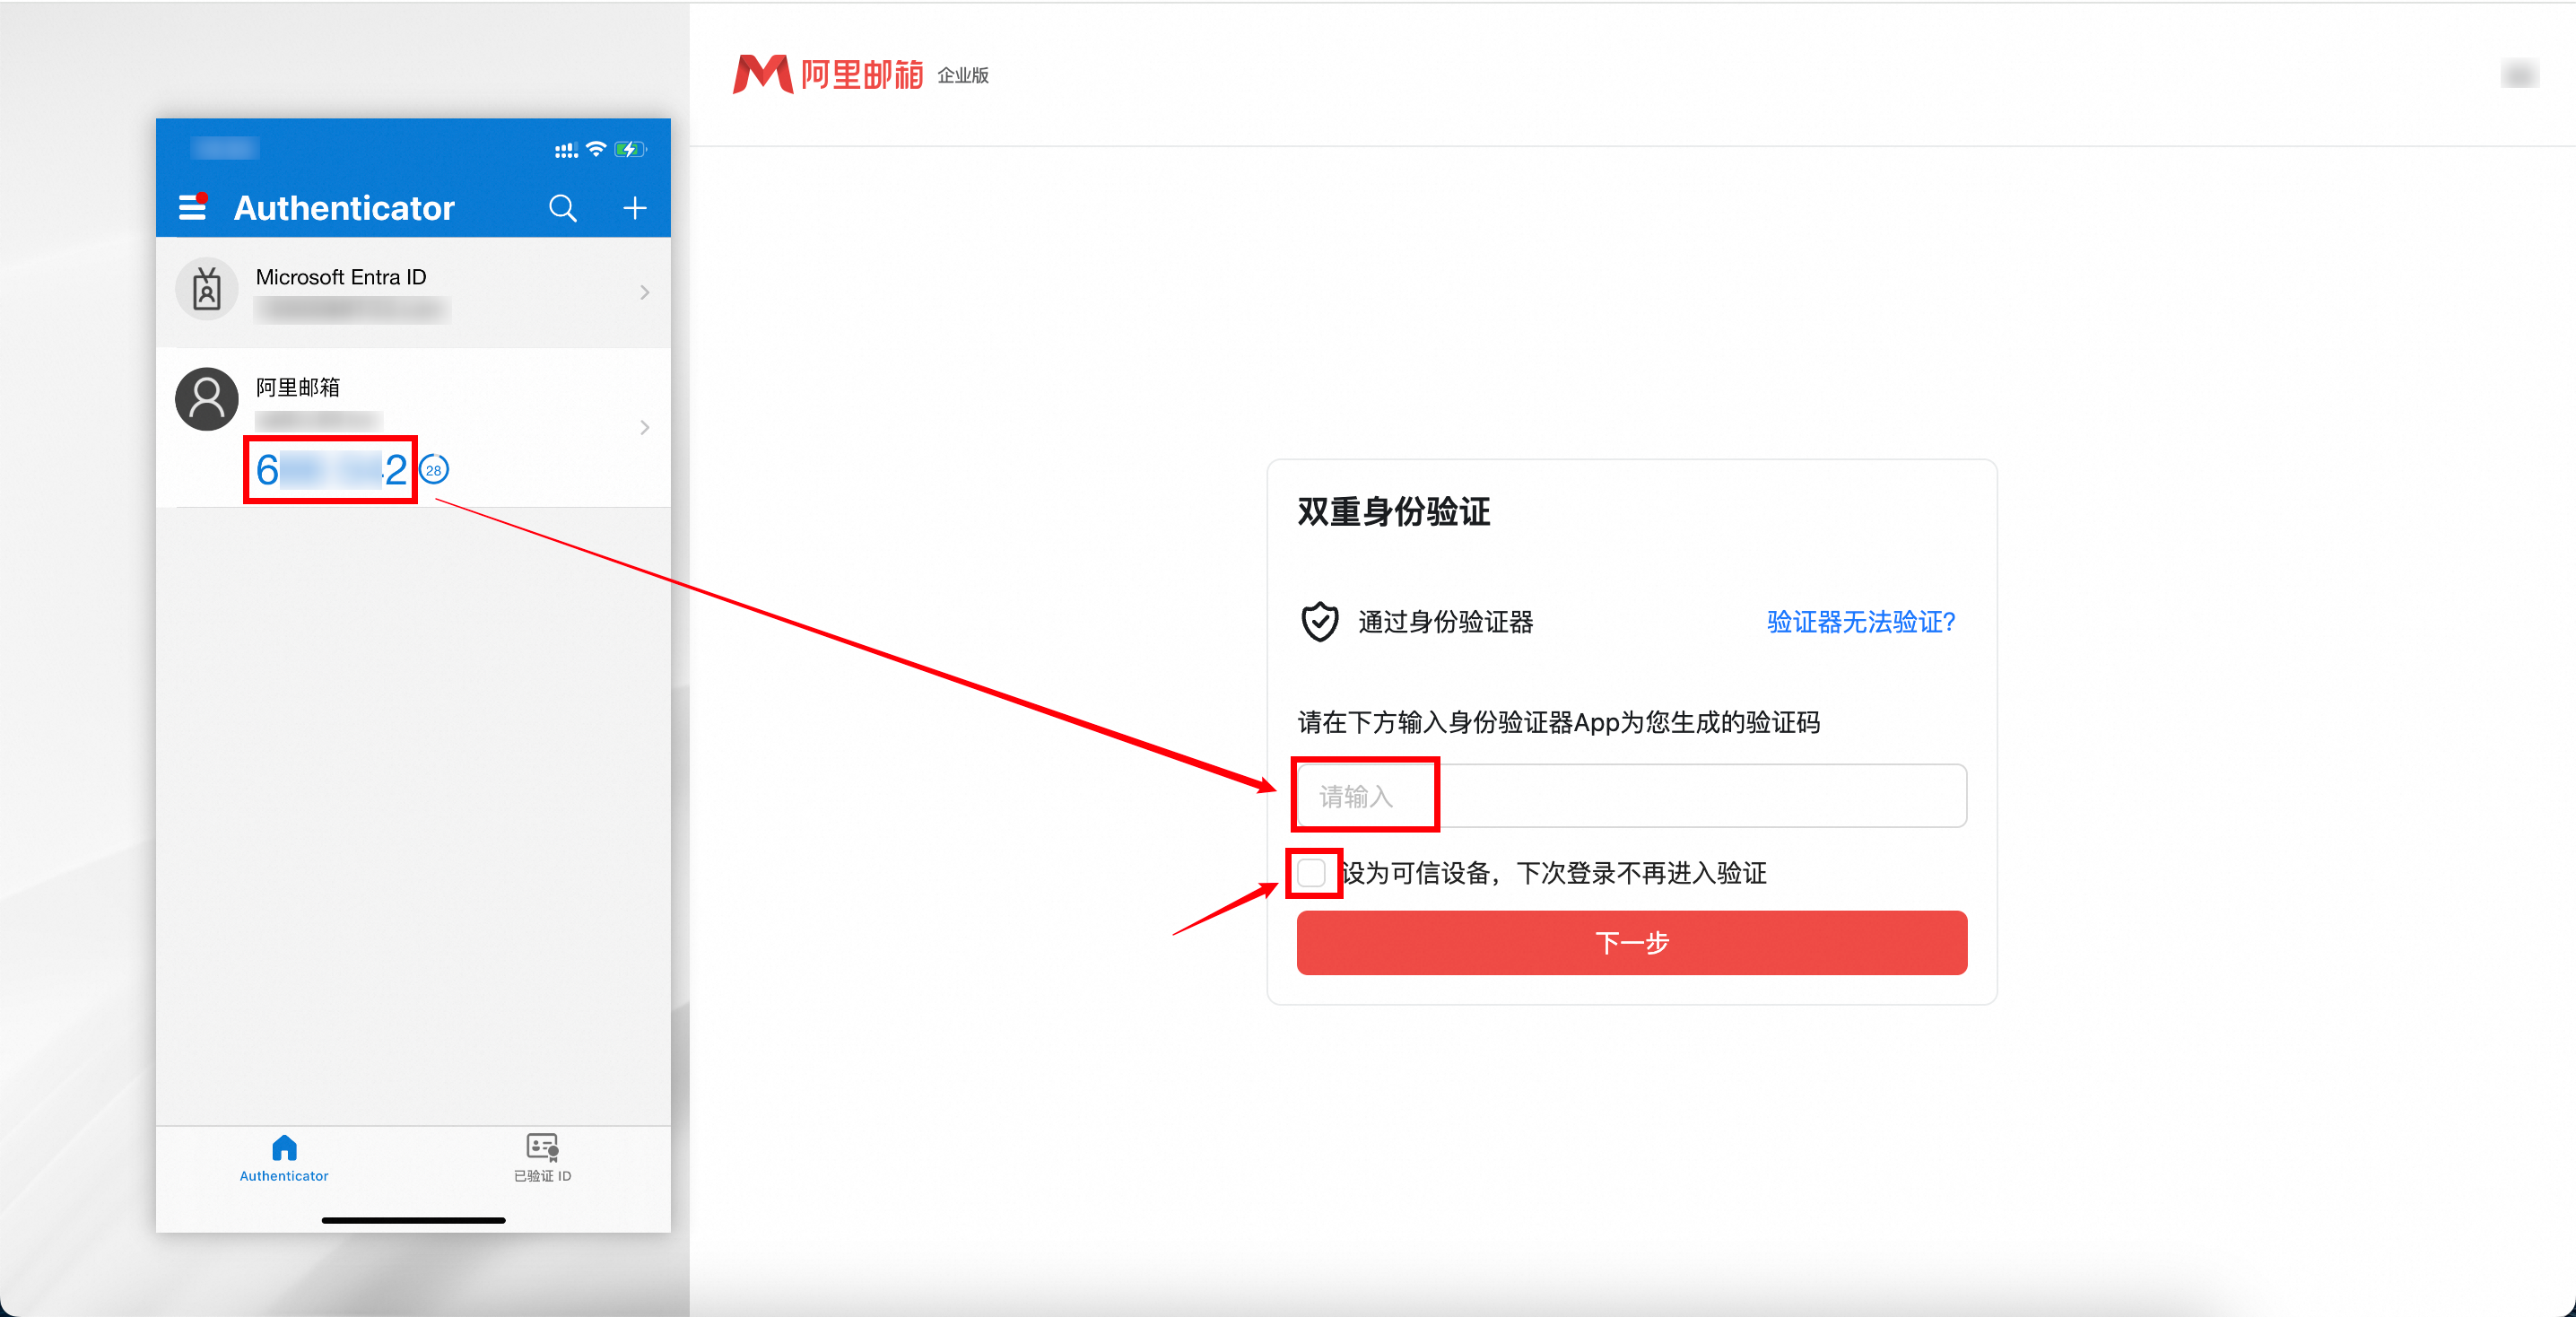The image size is (2576, 1317).
Task: Expand the Microsoft Entra ID chevron
Action: [644, 292]
